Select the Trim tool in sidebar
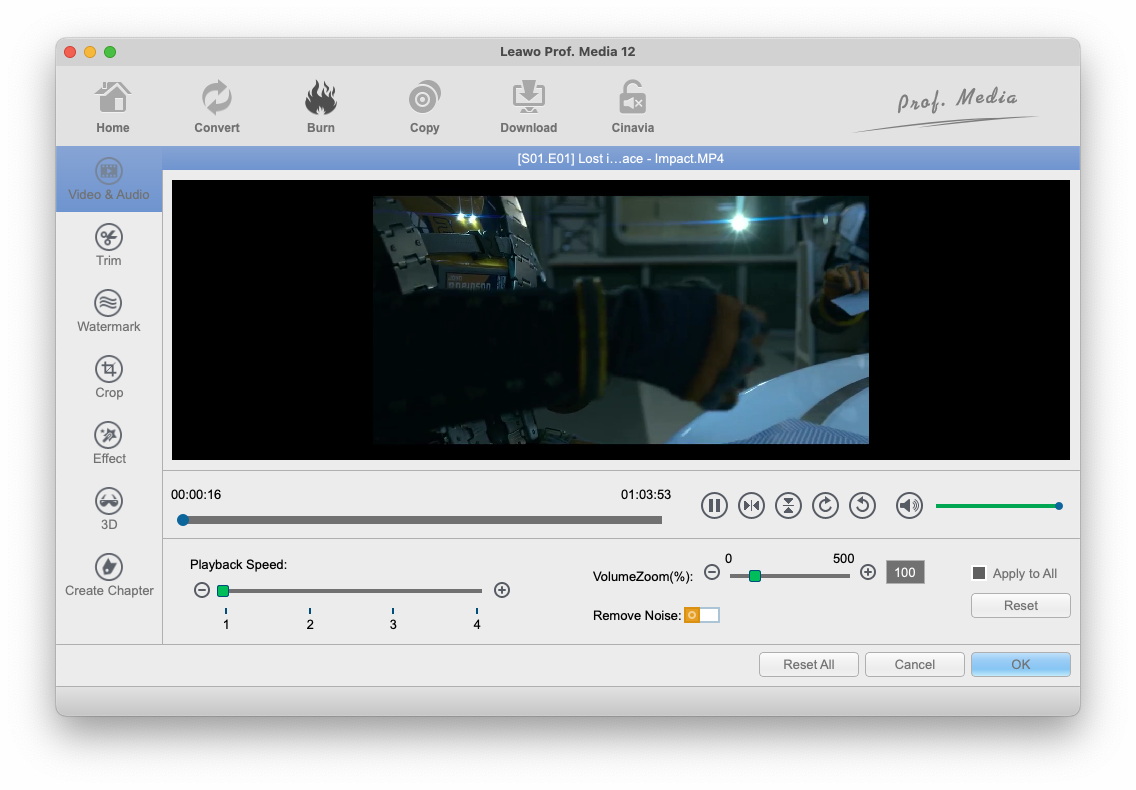Image resolution: width=1136 pixels, height=790 pixels. (109, 245)
